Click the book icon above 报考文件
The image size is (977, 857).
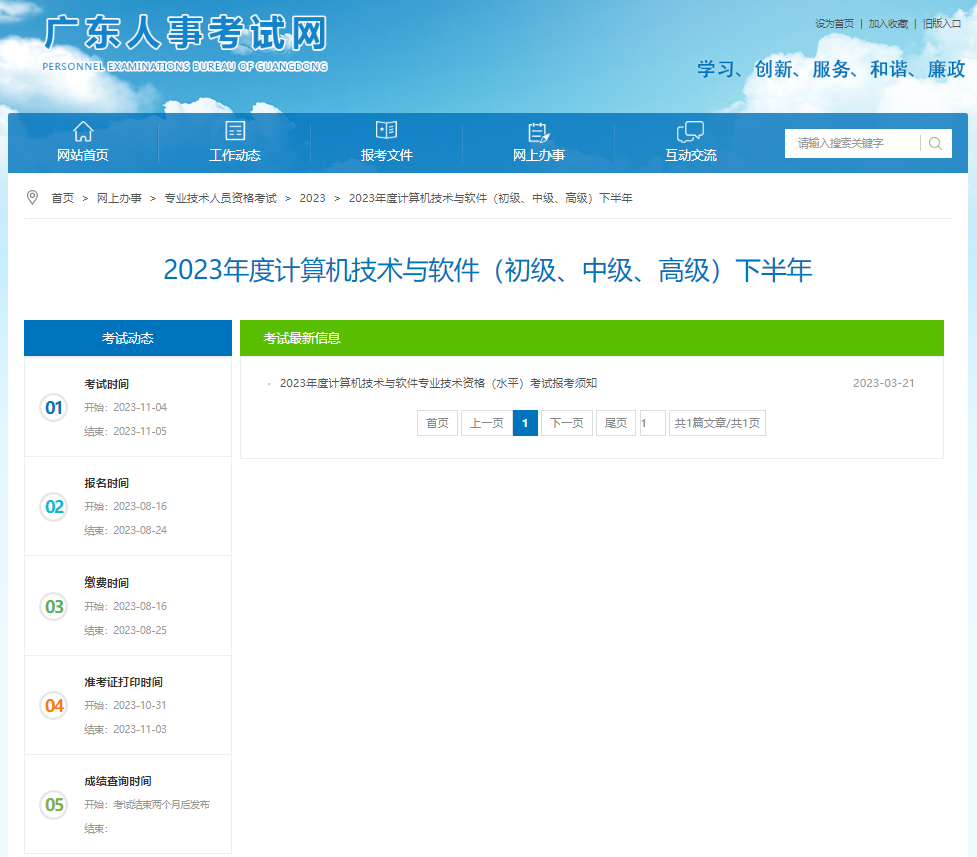point(386,131)
